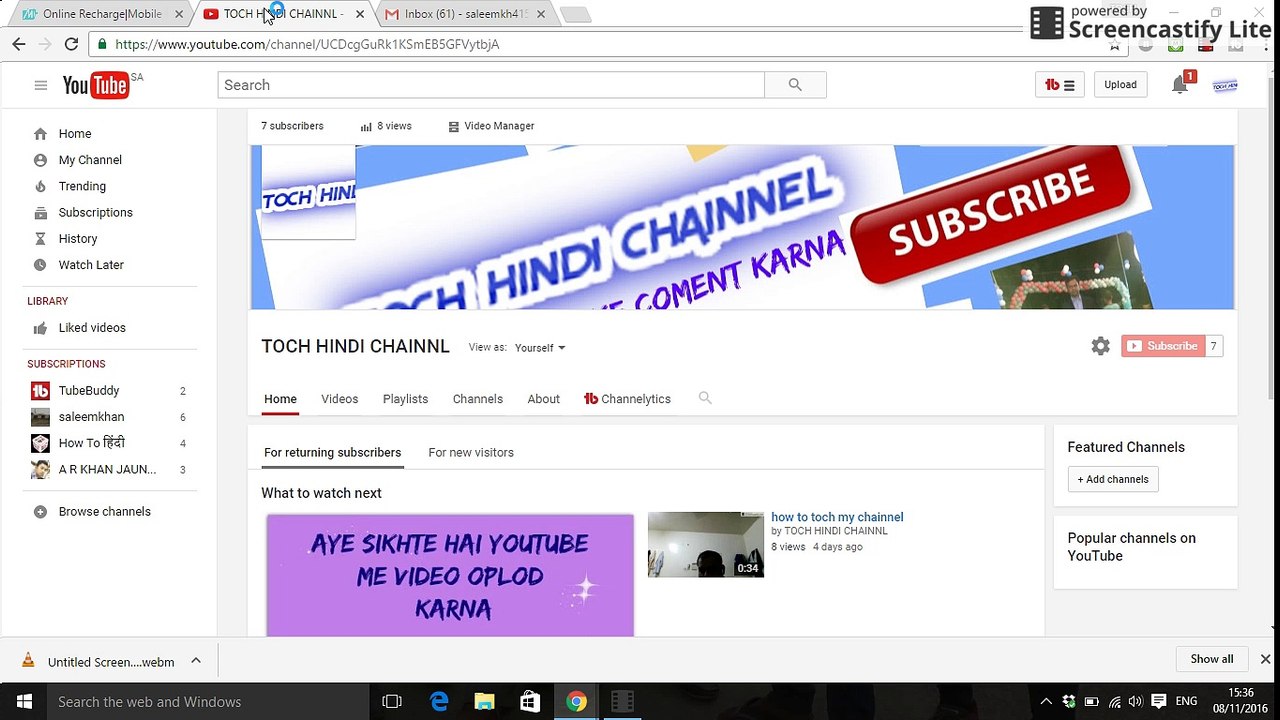Click the YouTube logo

(96, 85)
